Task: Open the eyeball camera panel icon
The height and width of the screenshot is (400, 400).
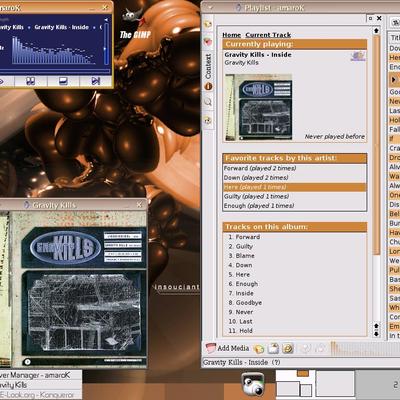Action: pyautogui.click(x=253, y=385)
